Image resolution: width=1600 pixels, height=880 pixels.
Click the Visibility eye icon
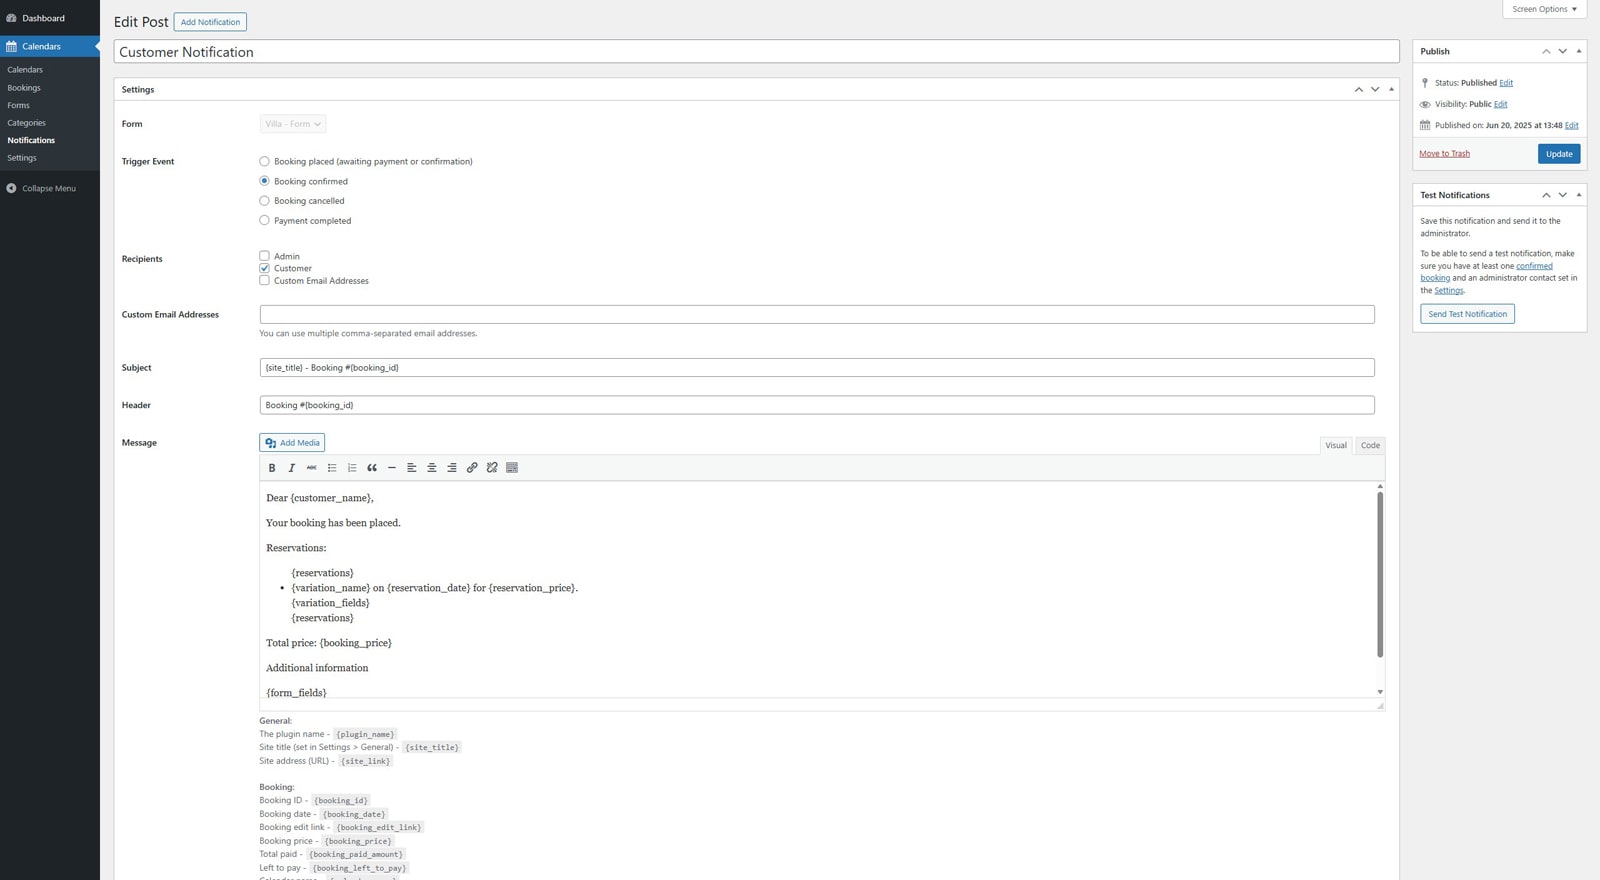coord(1425,104)
